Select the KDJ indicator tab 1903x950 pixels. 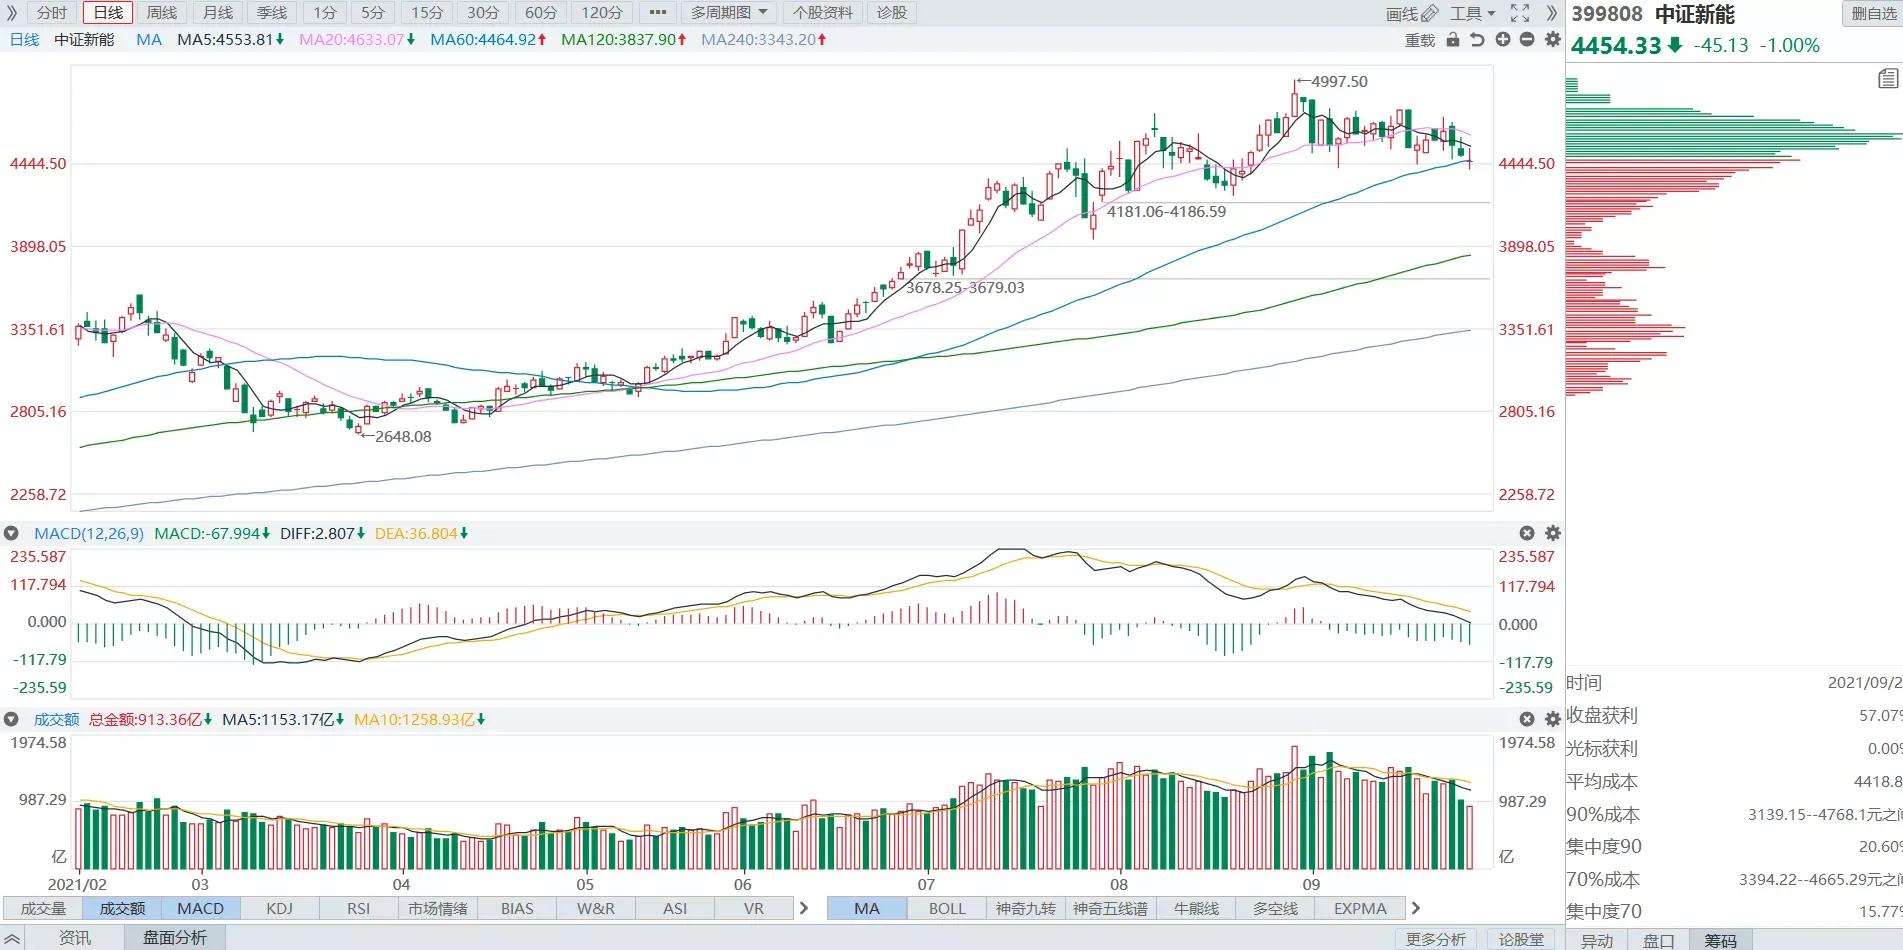tap(279, 908)
